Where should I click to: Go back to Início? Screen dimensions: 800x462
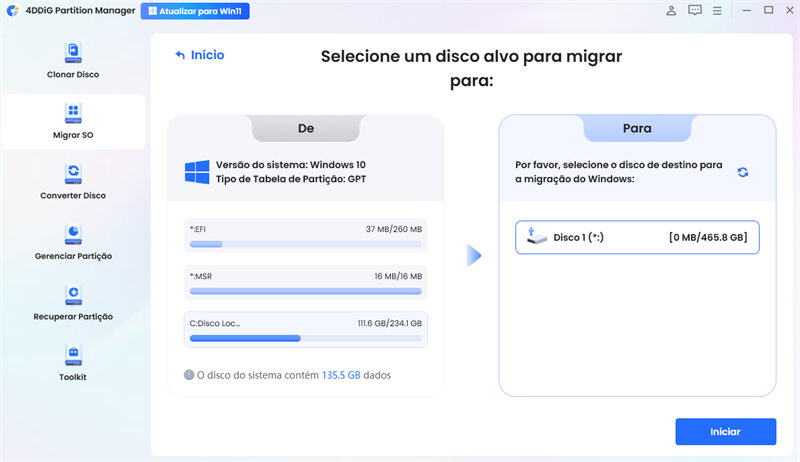coord(199,55)
